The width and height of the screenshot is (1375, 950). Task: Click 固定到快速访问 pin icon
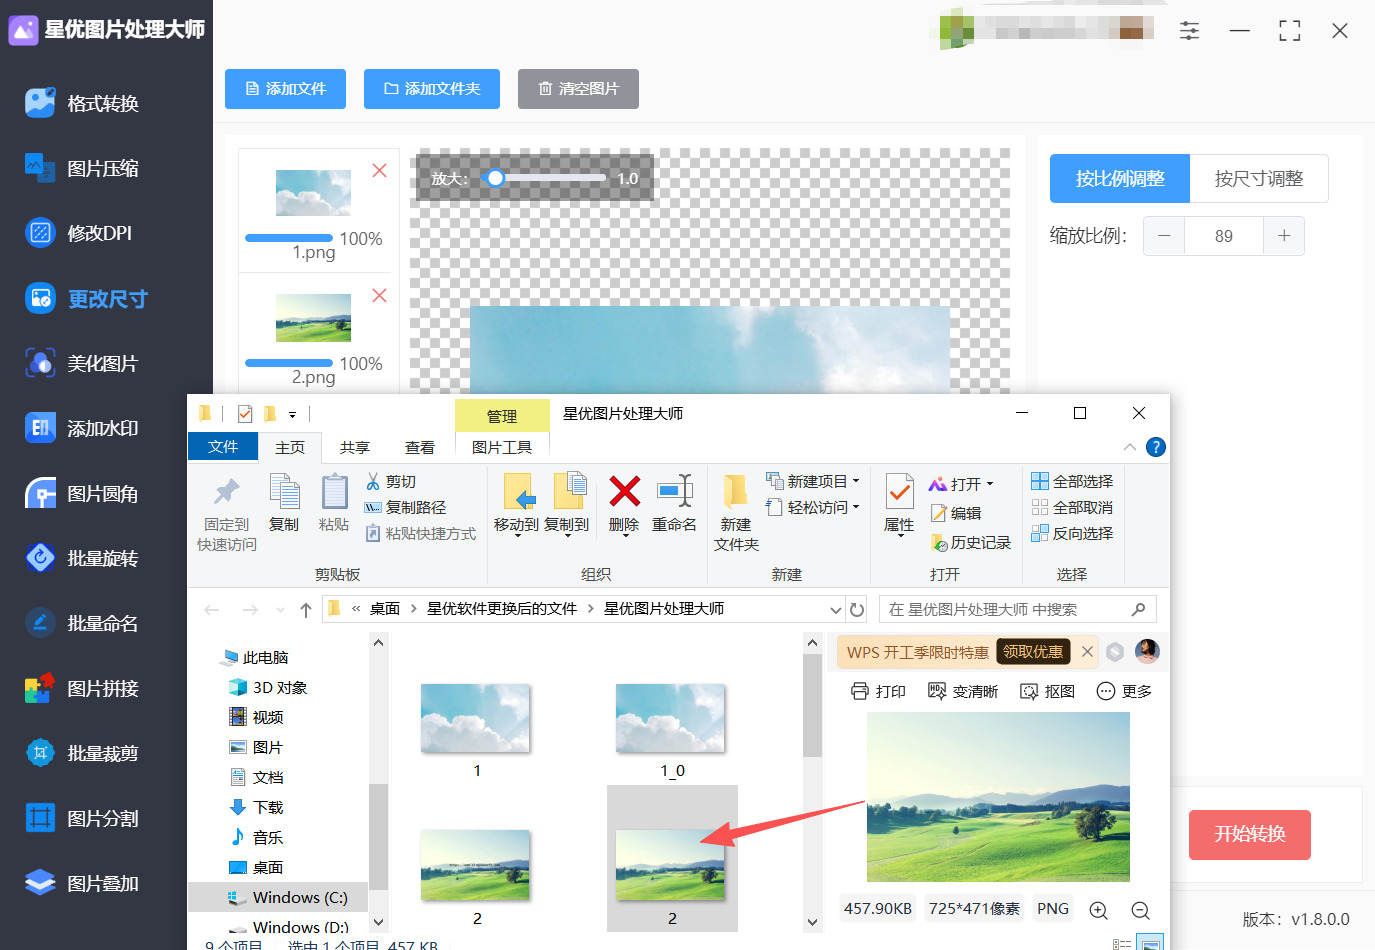[227, 491]
